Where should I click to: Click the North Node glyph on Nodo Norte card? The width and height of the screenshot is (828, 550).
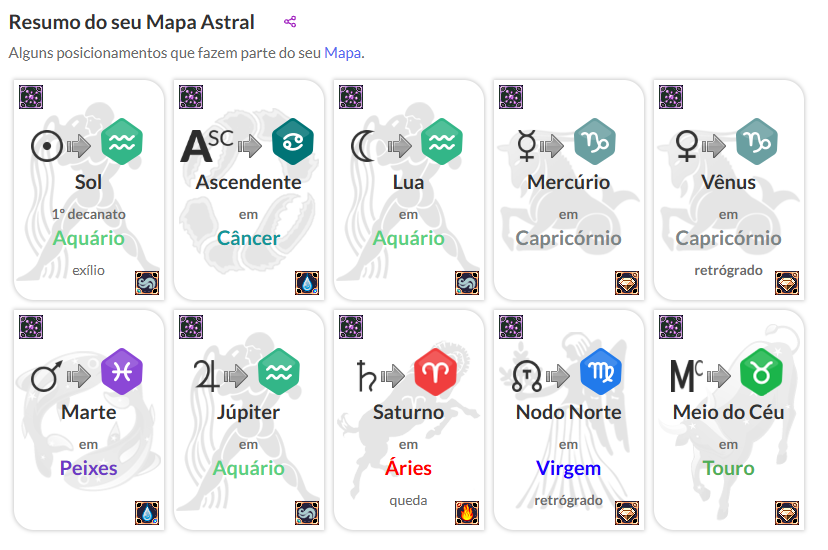pos(526,376)
